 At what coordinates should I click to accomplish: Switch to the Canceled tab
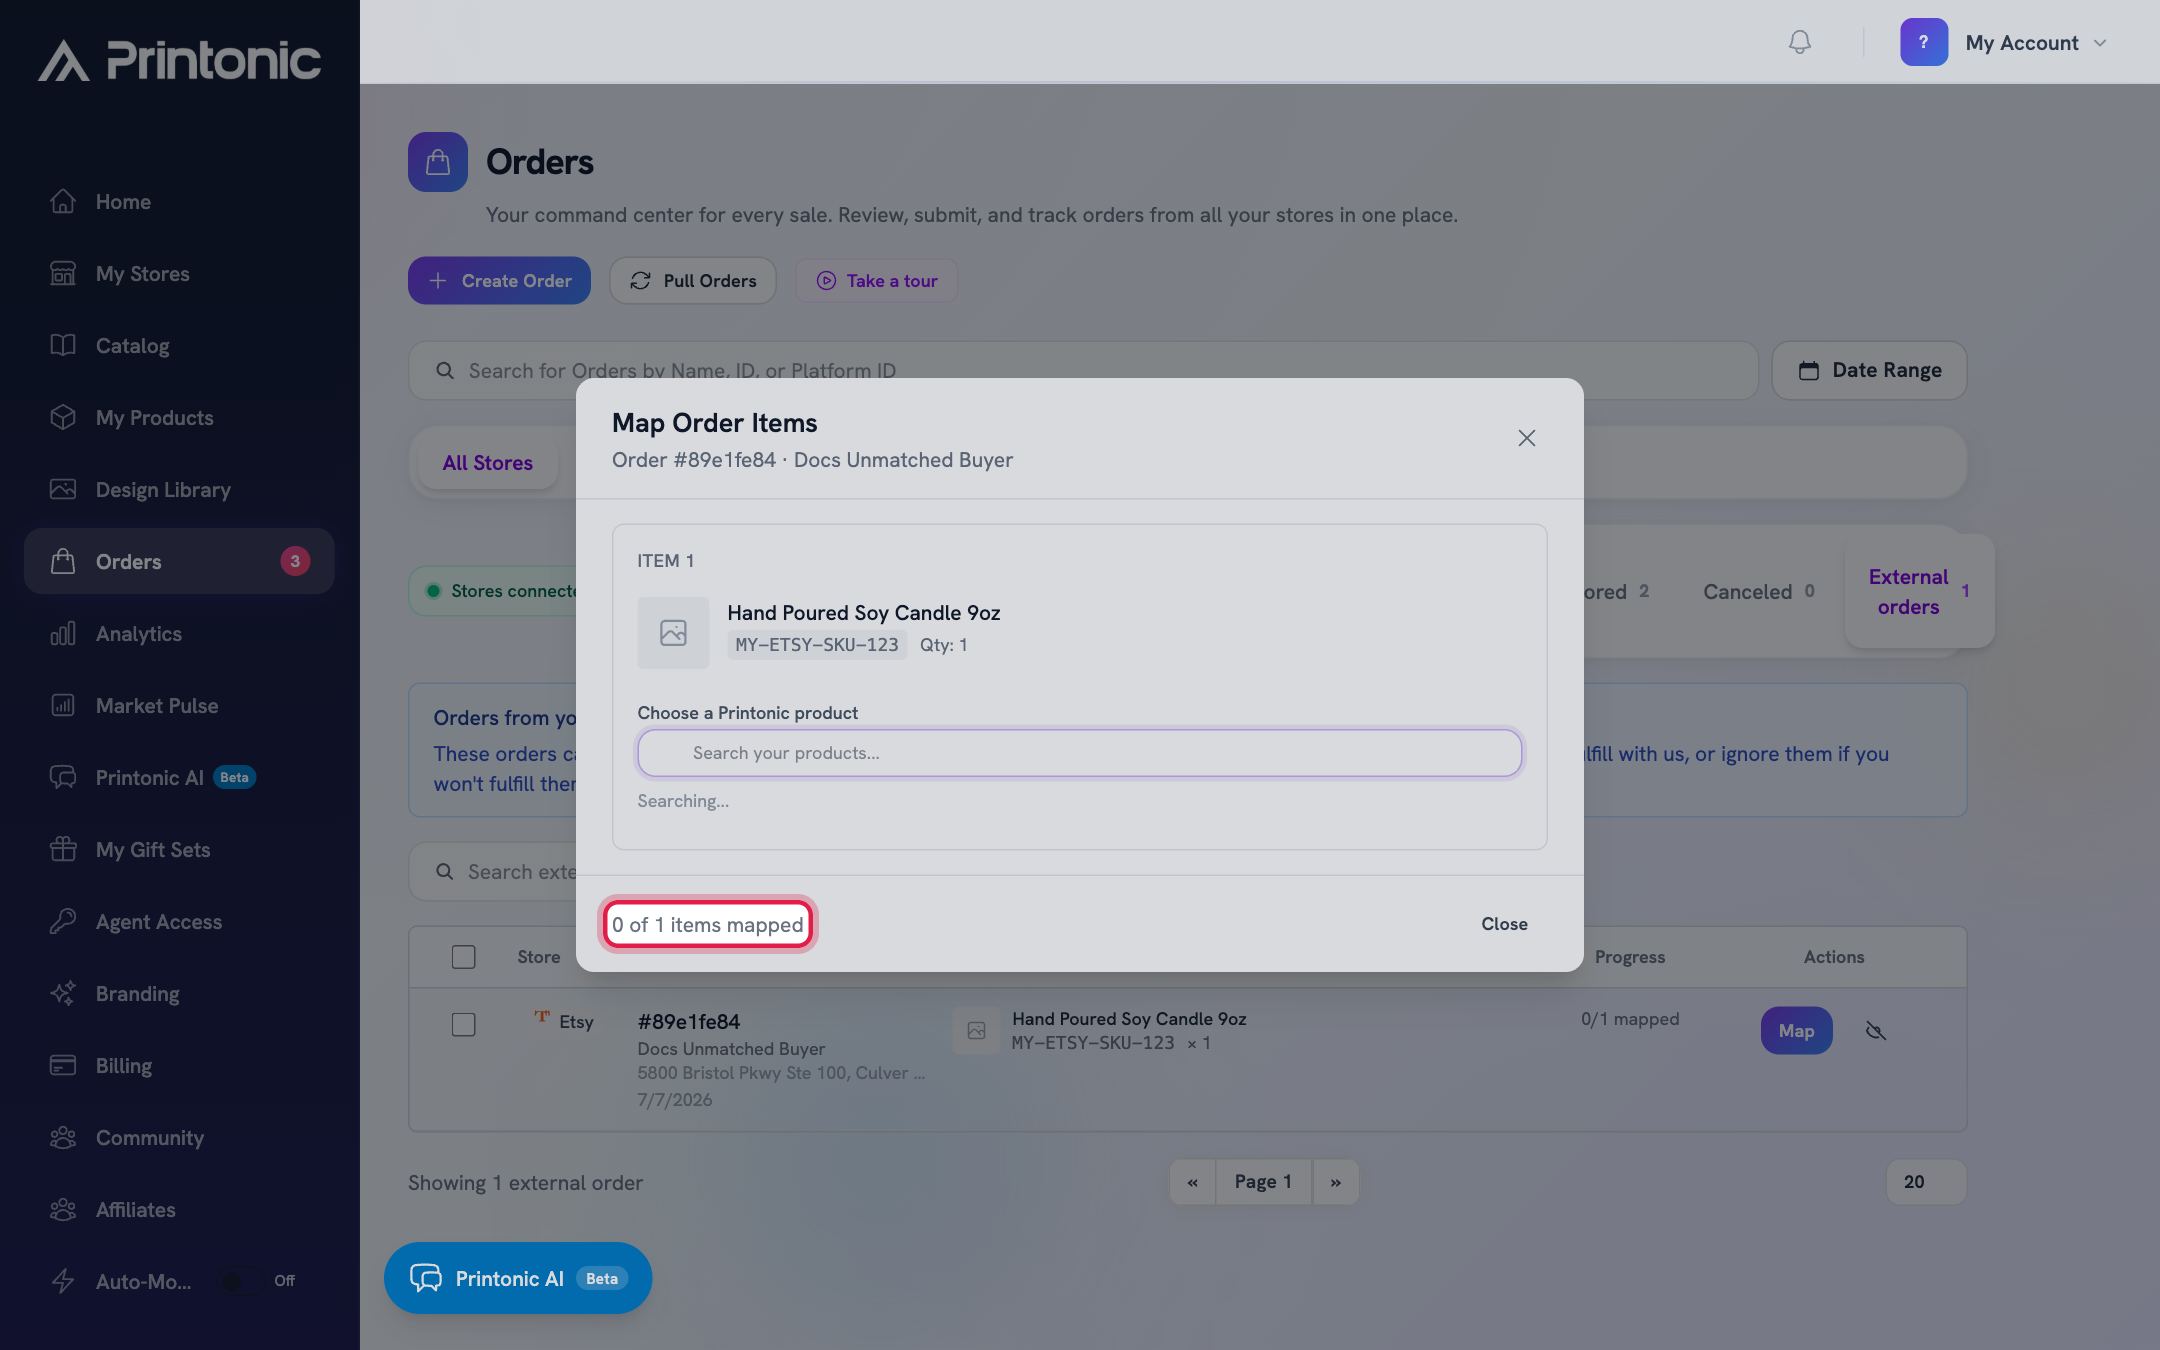[x=1759, y=591]
